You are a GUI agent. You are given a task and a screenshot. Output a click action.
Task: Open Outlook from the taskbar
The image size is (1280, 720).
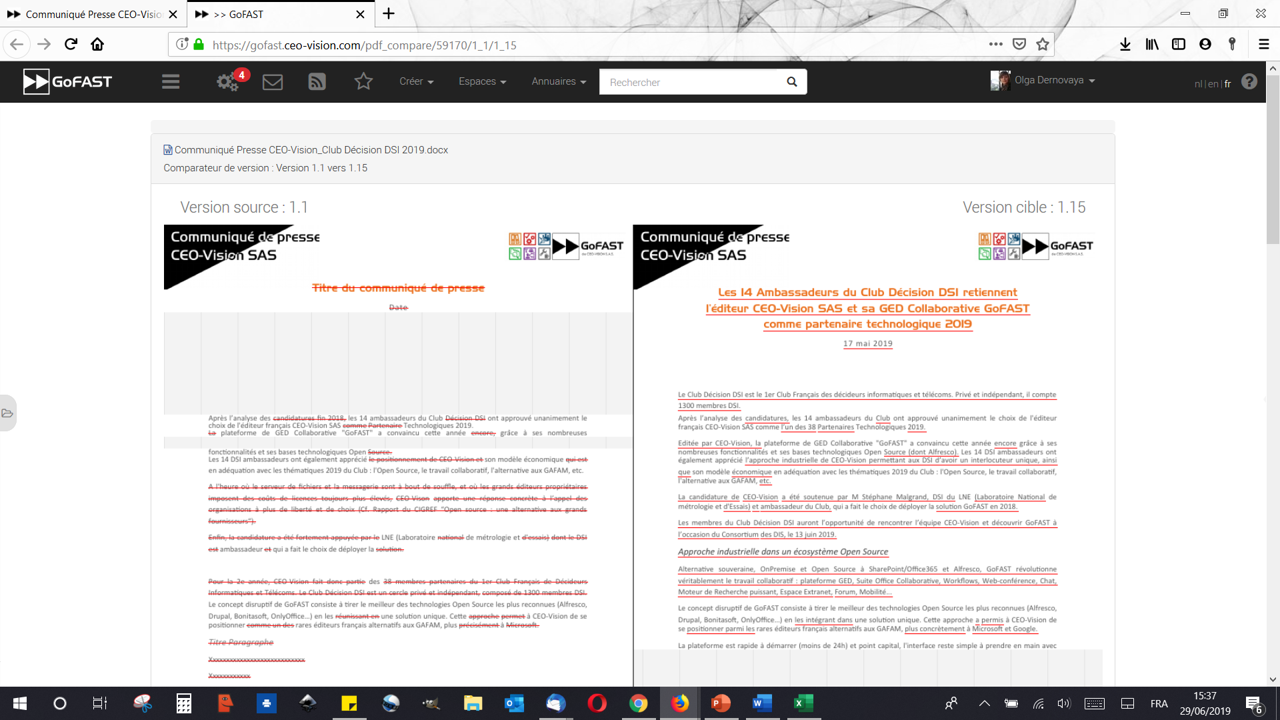coord(514,703)
